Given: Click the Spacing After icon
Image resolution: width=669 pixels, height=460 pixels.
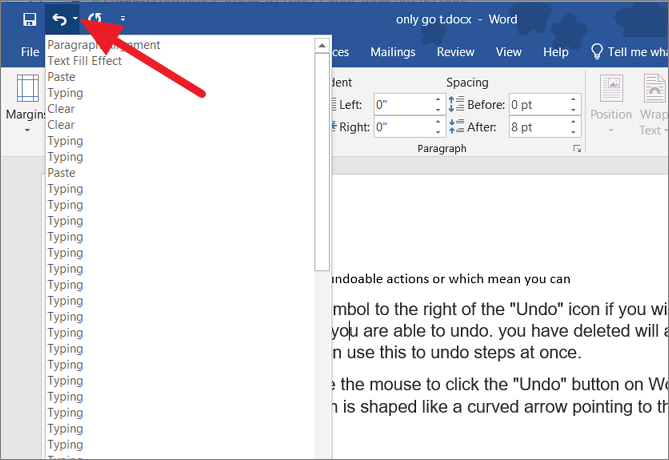Looking at the screenshot, I should tap(456, 127).
